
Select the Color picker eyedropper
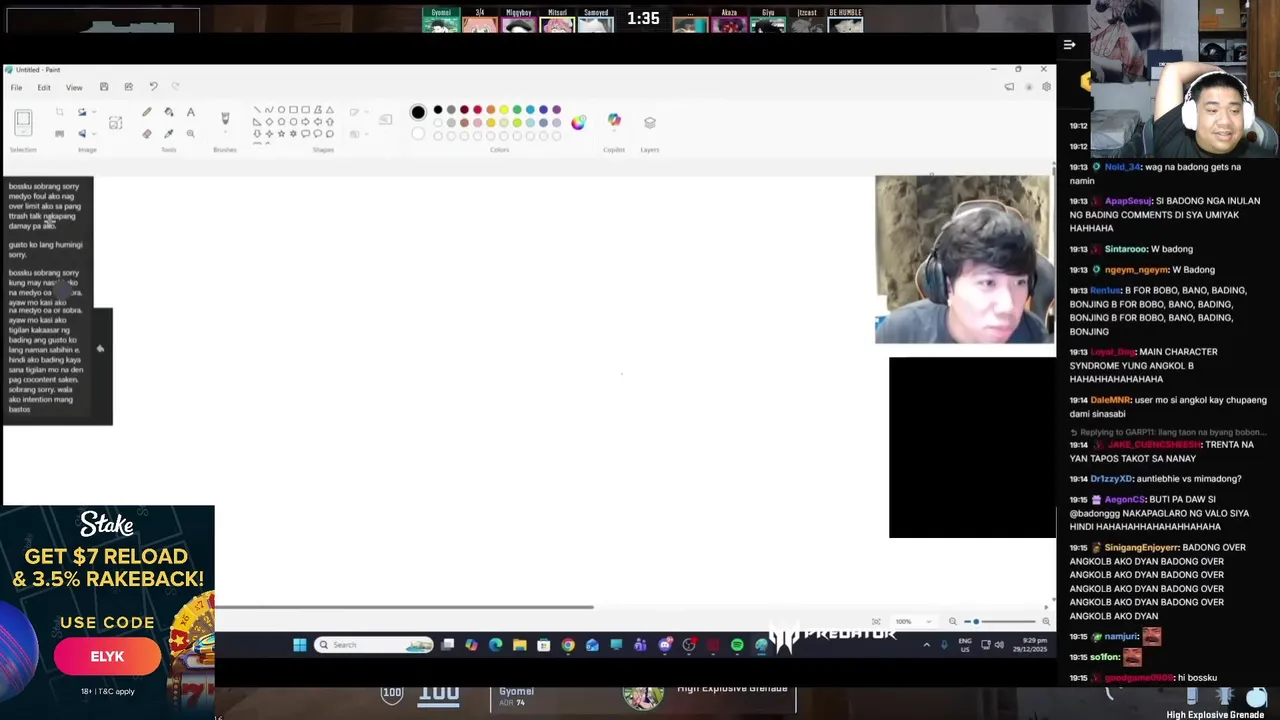(x=169, y=134)
